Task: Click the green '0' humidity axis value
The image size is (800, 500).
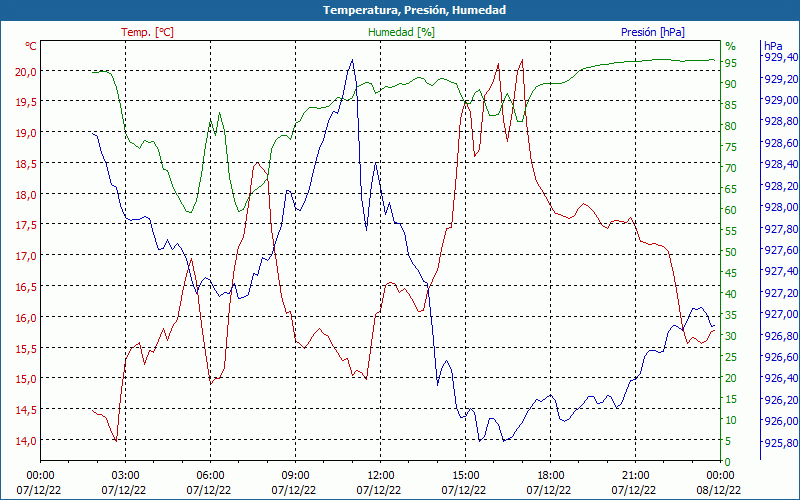Action: (728, 462)
